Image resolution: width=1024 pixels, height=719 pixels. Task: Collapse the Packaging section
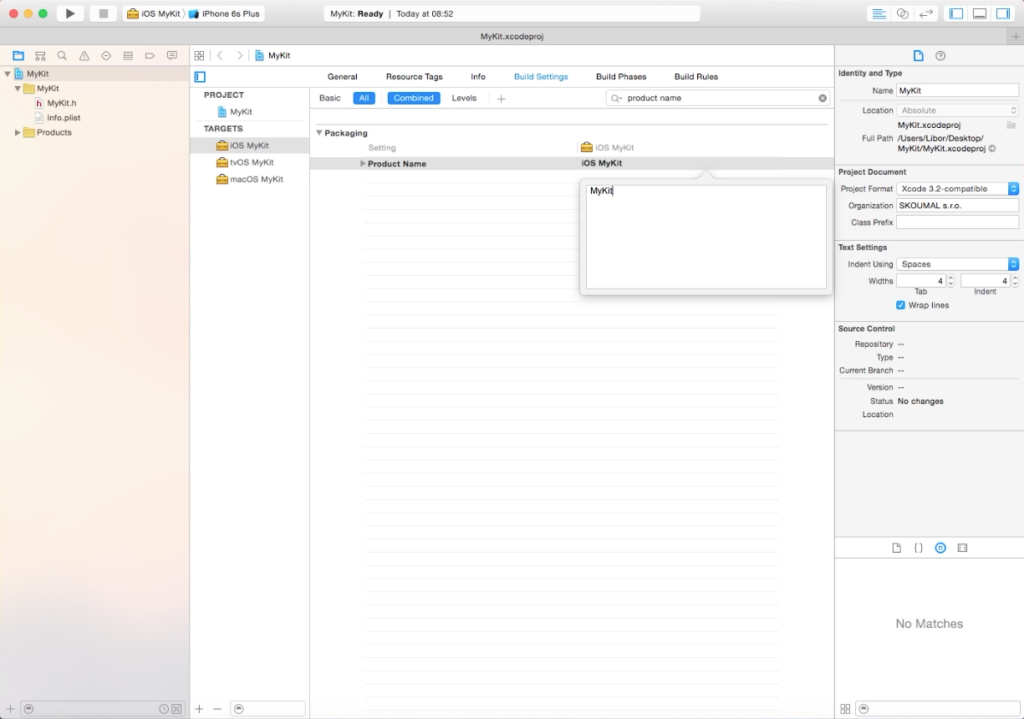click(x=319, y=133)
